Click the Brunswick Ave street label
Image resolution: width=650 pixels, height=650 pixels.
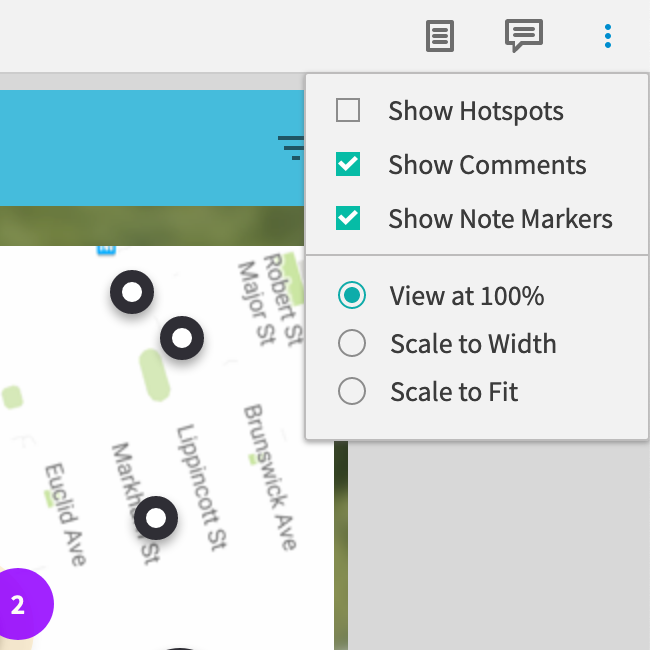(x=270, y=478)
